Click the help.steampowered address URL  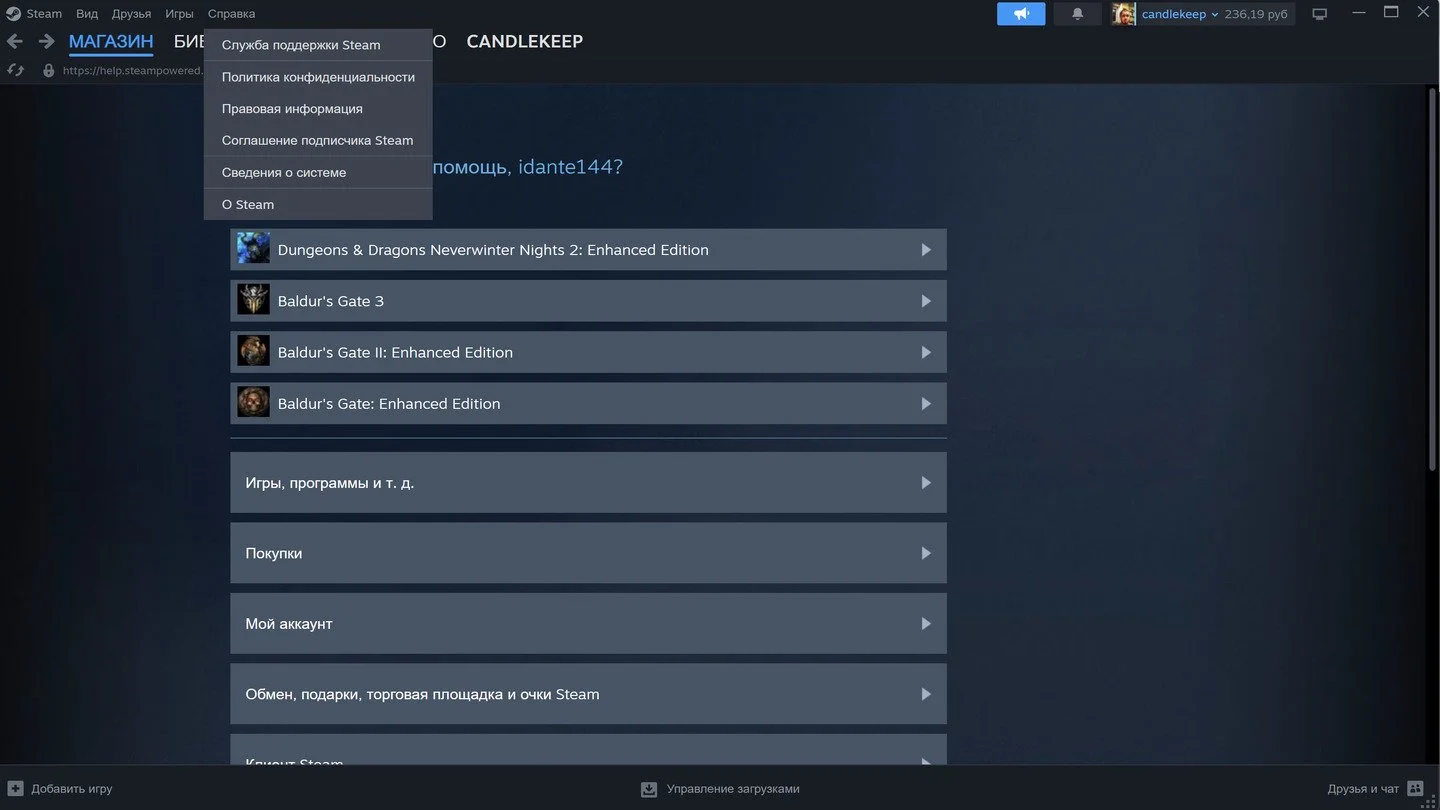(x=132, y=71)
